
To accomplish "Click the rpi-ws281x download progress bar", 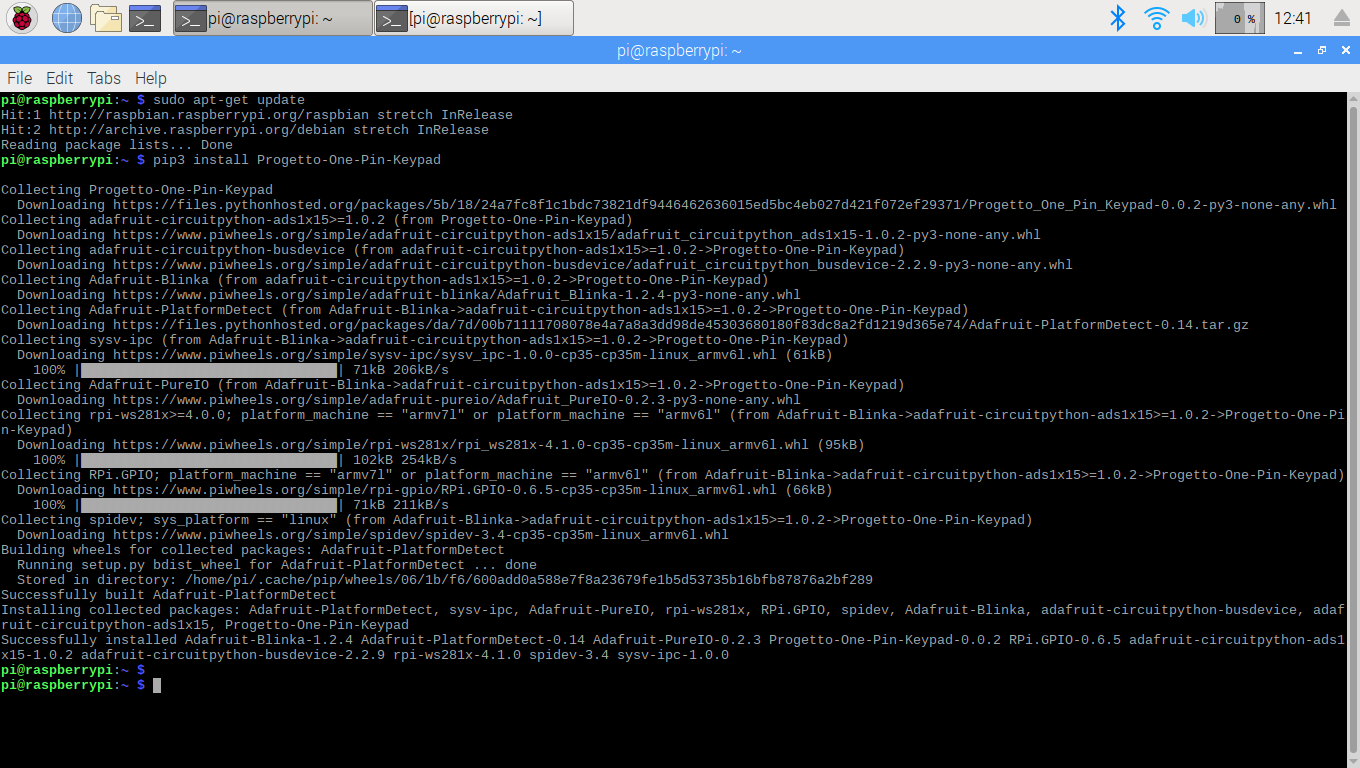I will [x=209, y=460].
